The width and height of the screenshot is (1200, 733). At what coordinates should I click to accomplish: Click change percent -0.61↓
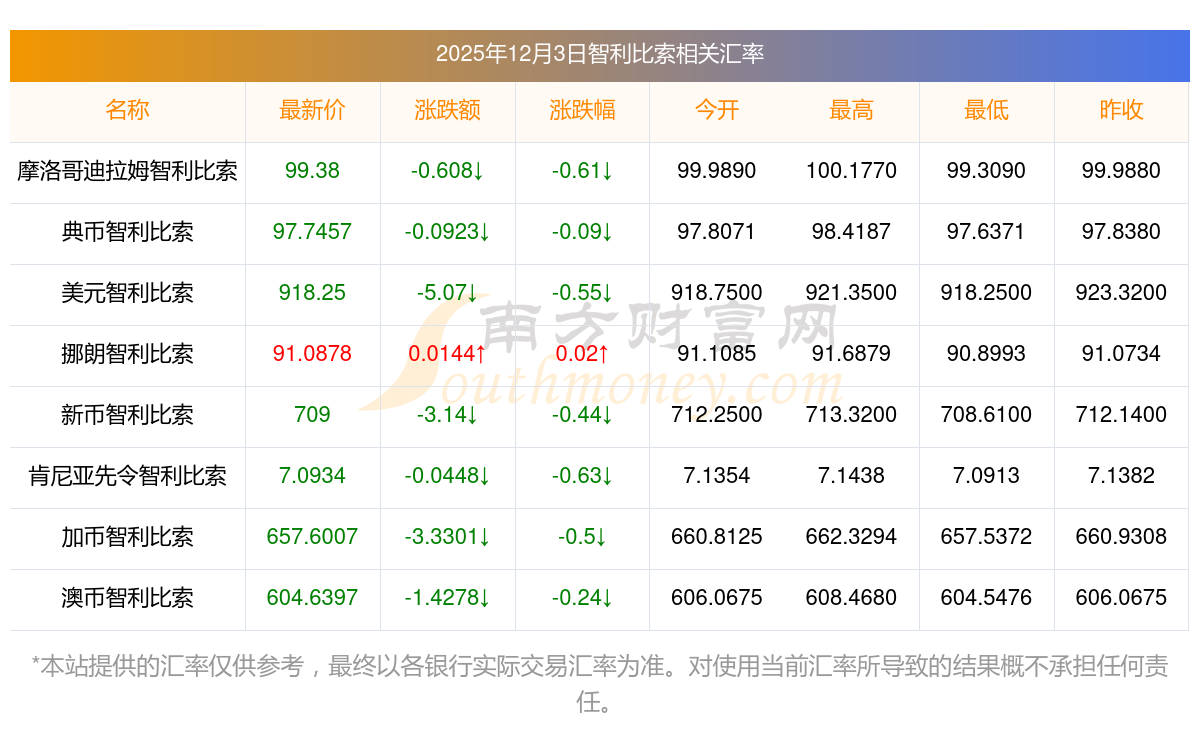click(x=582, y=171)
